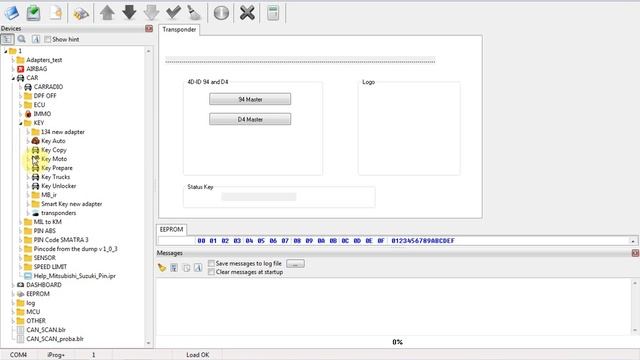Click the round gray Stop toolbar icon
Screen dimensions: 640x360
coord(221,13)
